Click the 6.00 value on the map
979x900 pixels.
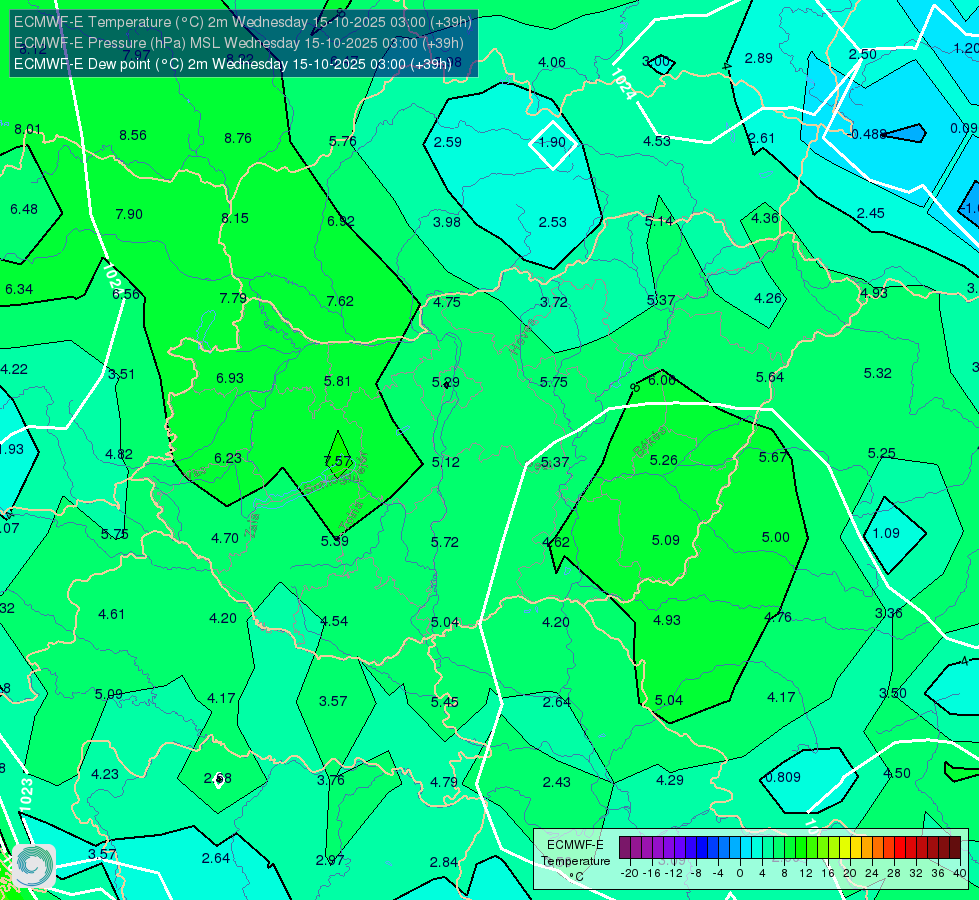pyautogui.click(x=661, y=380)
